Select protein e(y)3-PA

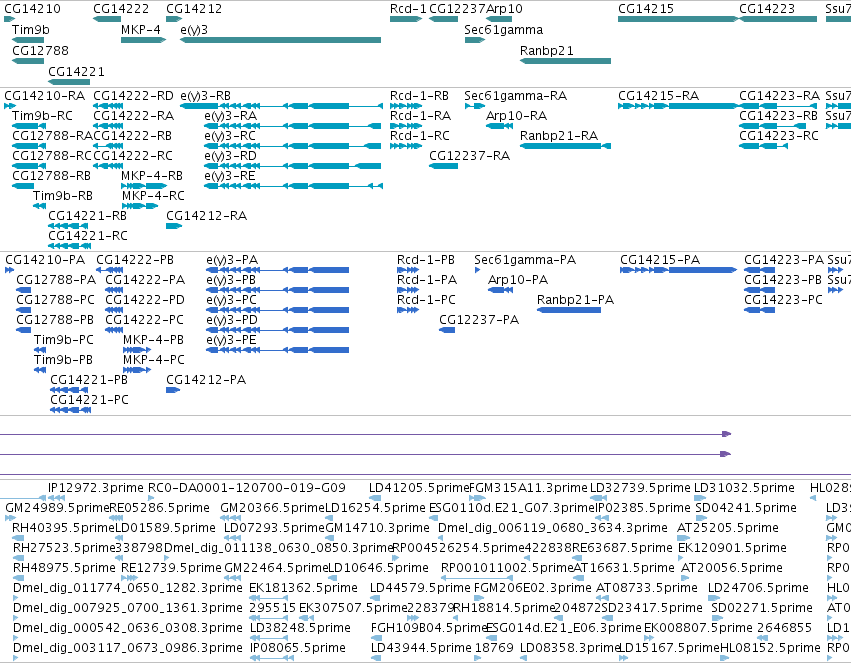pyautogui.click(x=277, y=270)
